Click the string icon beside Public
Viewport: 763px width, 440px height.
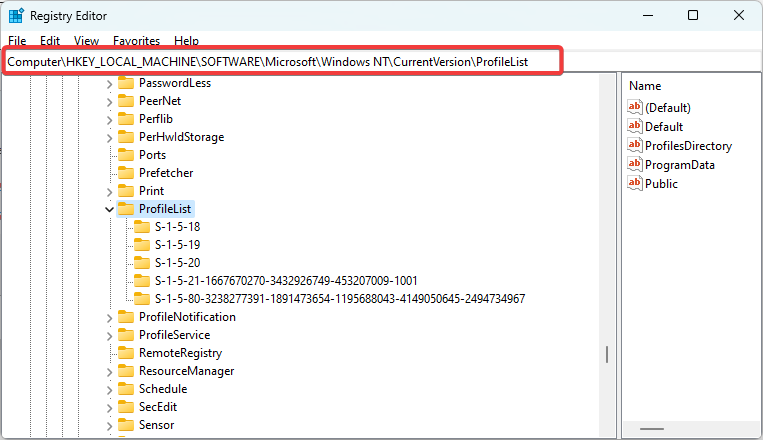(635, 183)
